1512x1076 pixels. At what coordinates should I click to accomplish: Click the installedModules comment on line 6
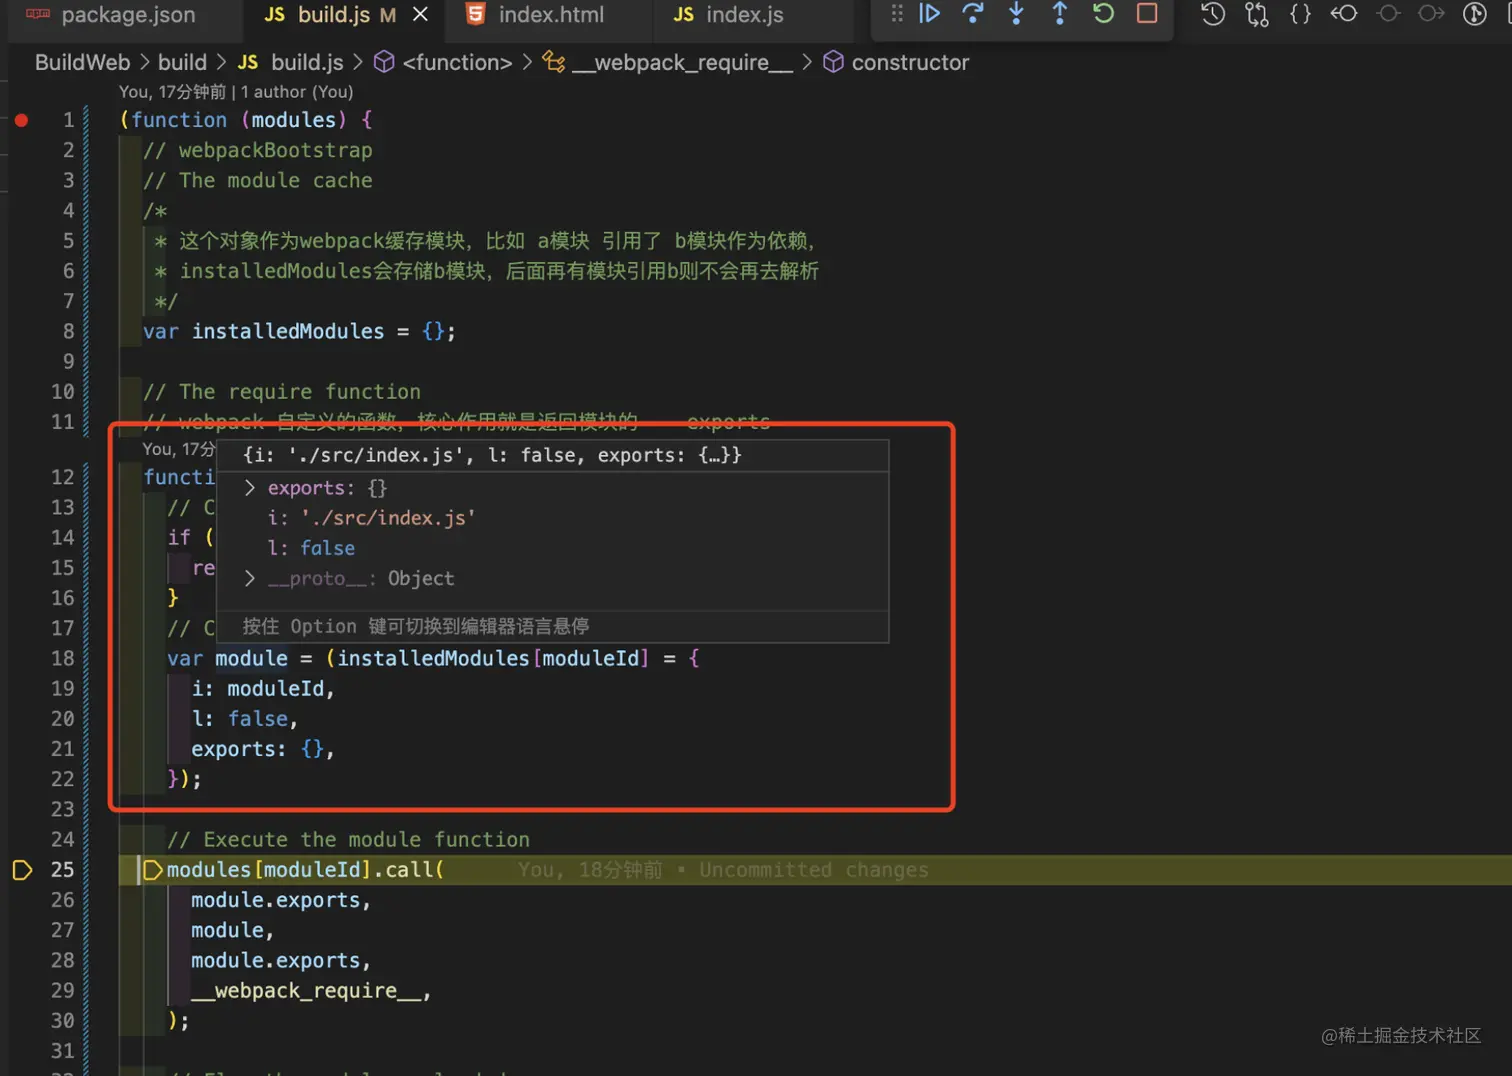tap(487, 271)
